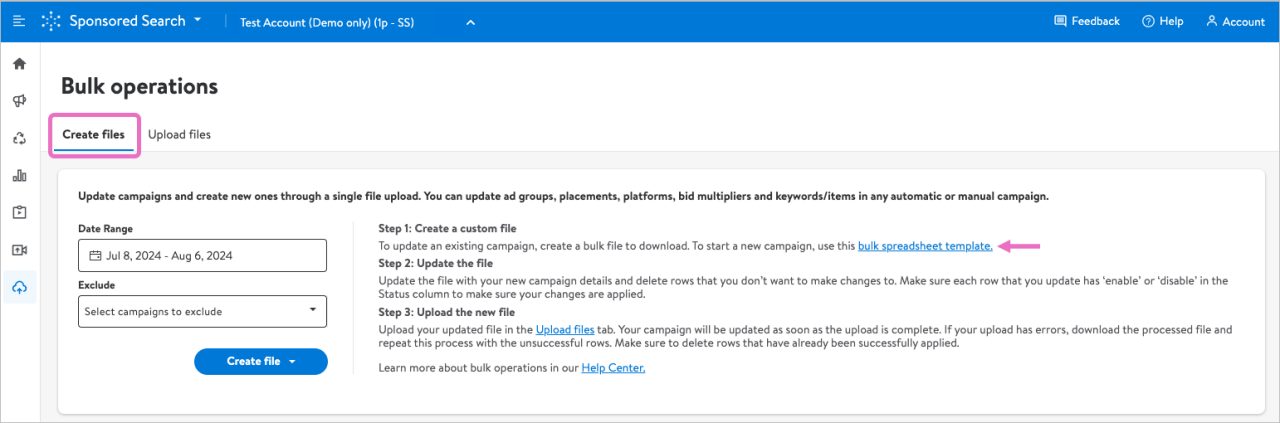The image size is (1280, 423).
Task: Click the clipboard sidebar icon
Action: pyautogui.click(x=19, y=213)
